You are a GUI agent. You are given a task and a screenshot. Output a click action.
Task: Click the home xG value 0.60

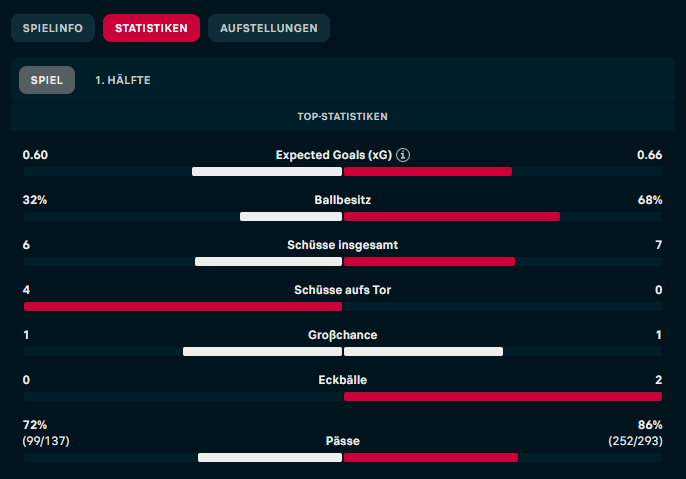pos(35,155)
